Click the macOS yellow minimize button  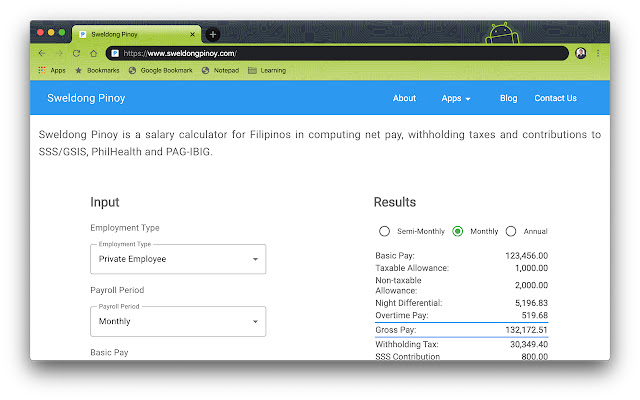pos(51,32)
